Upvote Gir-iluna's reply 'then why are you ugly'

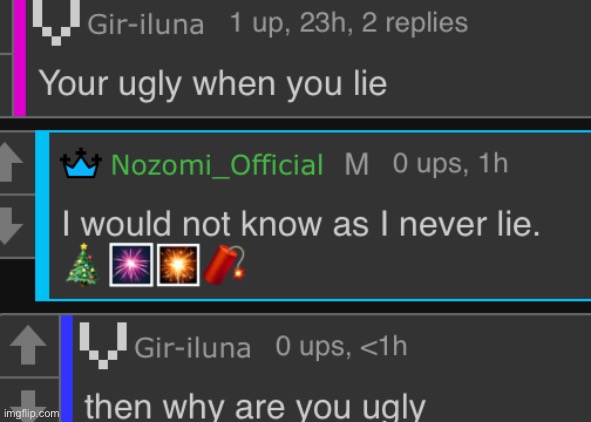(28, 345)
